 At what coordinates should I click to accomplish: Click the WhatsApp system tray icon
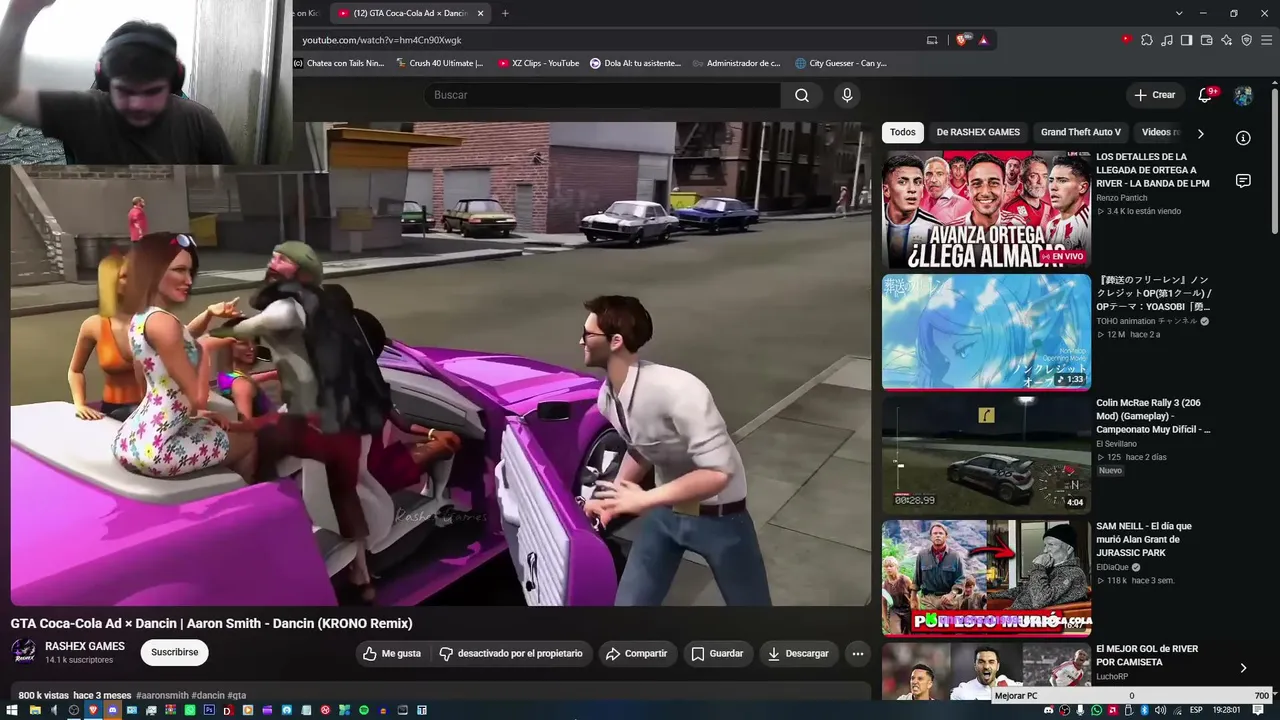(1096, 710)
